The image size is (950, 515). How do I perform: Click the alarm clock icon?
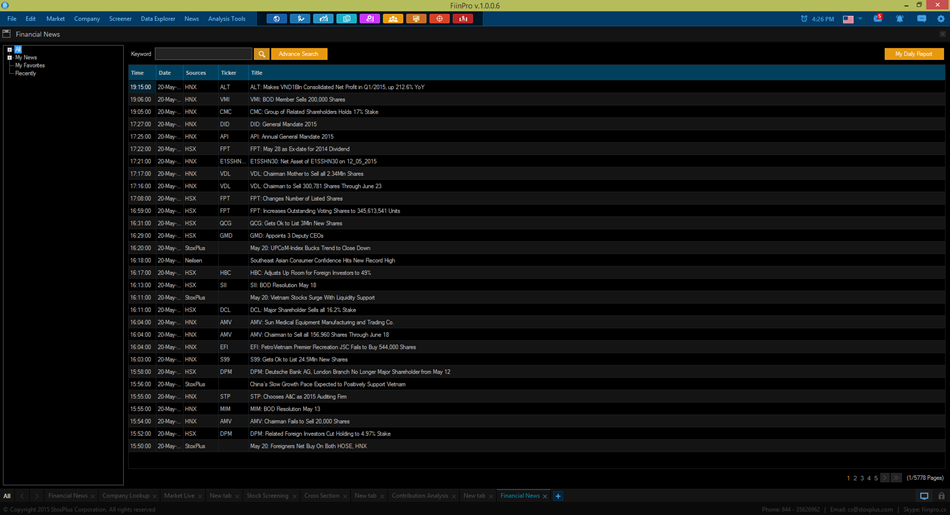(x=804, y=19)
